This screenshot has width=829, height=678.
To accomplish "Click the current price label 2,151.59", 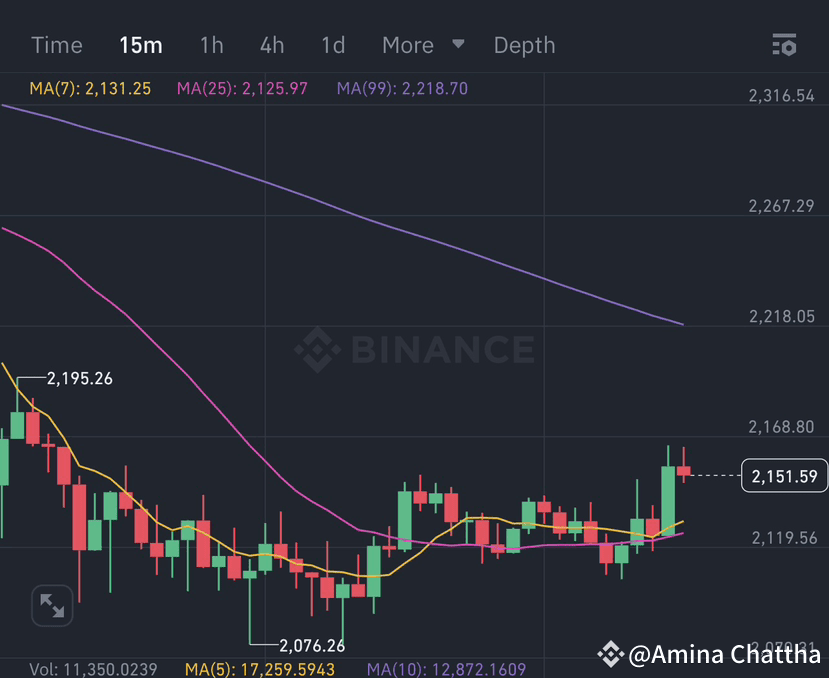I will coord(784,477).
